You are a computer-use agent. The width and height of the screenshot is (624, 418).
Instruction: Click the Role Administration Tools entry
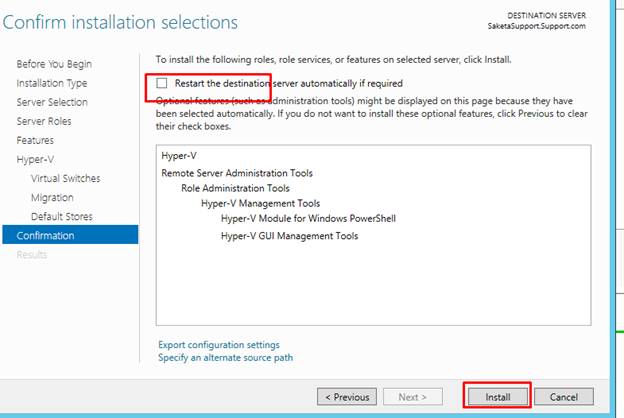(235, 188)
